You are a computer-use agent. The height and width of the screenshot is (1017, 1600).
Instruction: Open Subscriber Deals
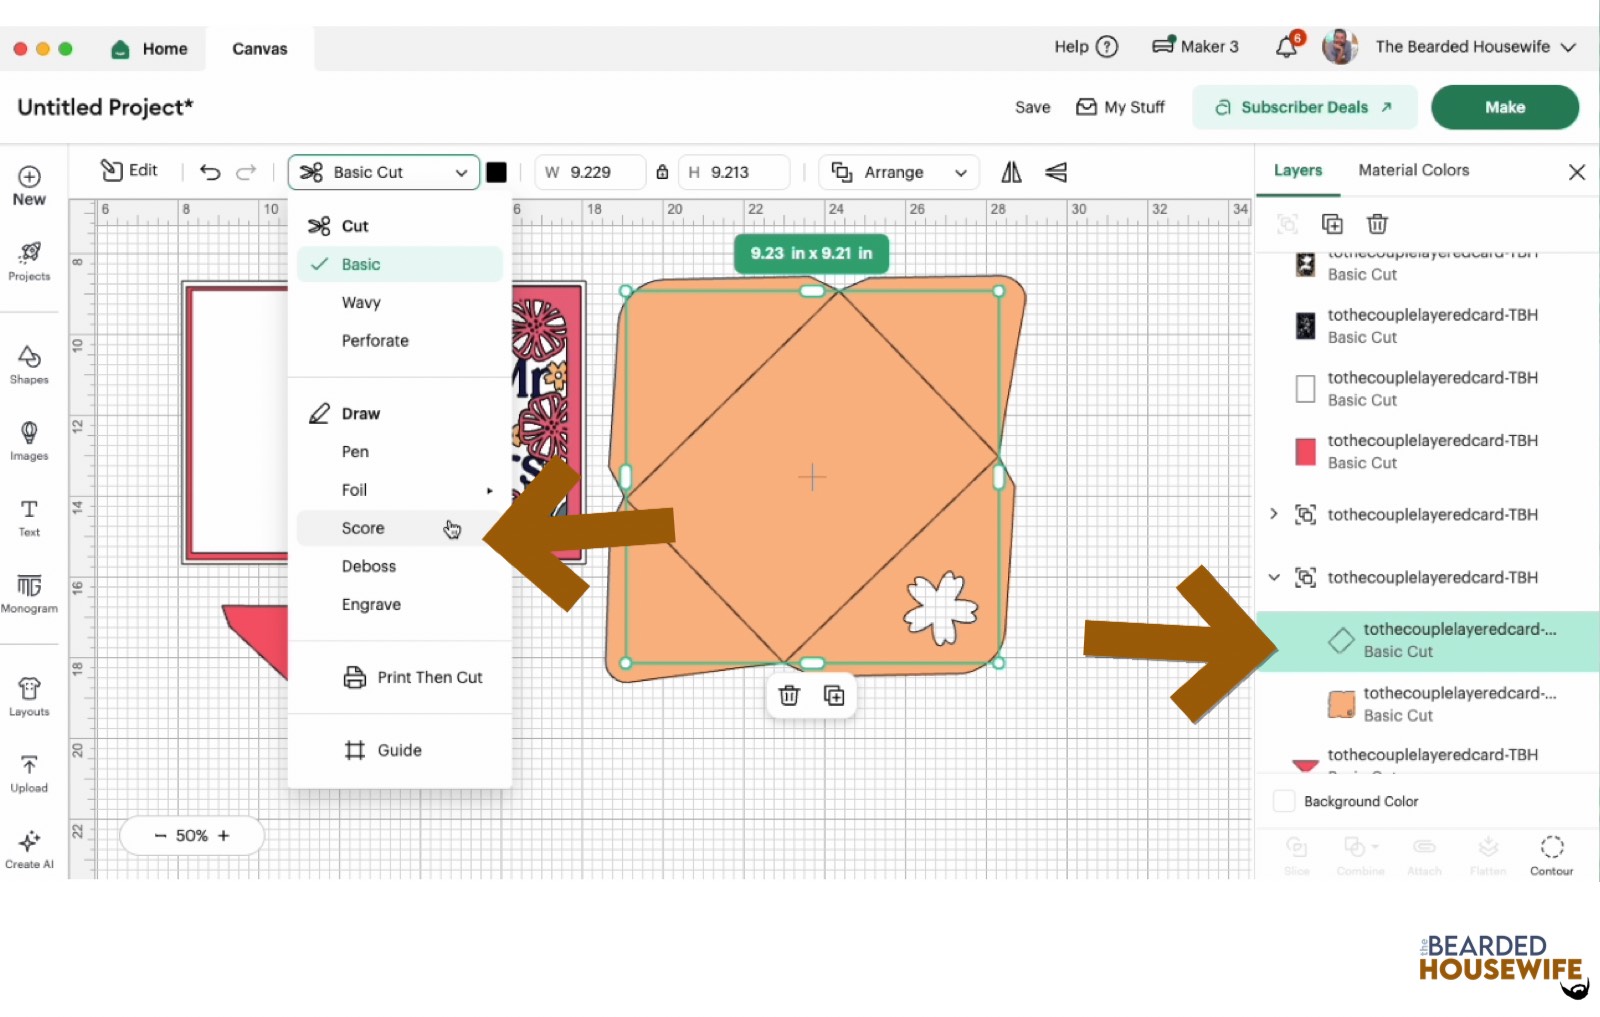[1304, 107]
